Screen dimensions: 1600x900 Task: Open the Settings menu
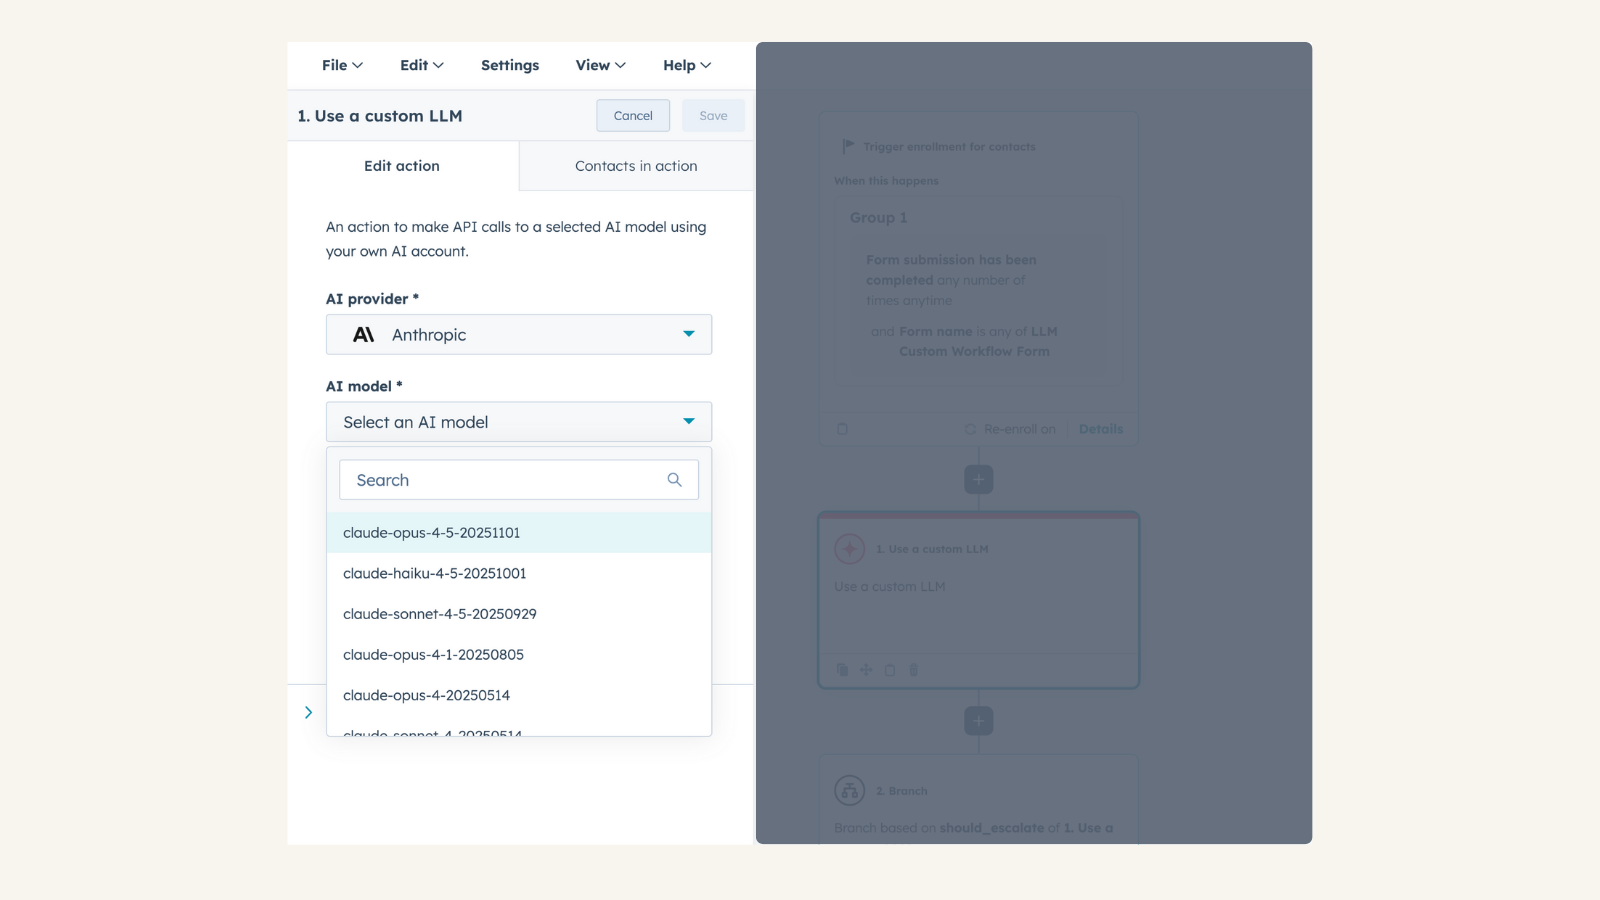(510, 64)
